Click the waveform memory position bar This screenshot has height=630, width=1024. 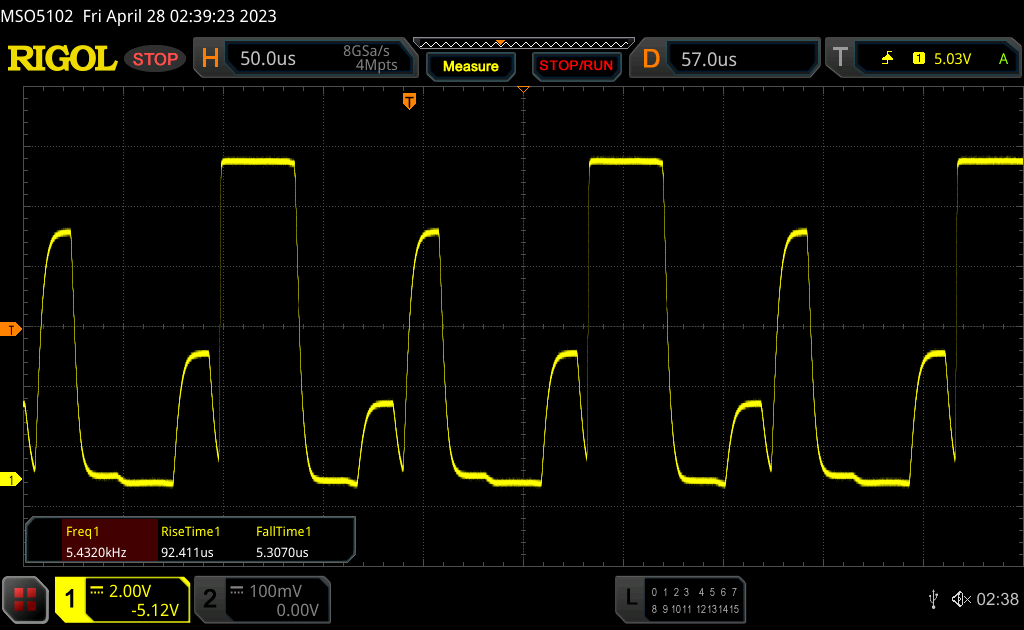523,44
